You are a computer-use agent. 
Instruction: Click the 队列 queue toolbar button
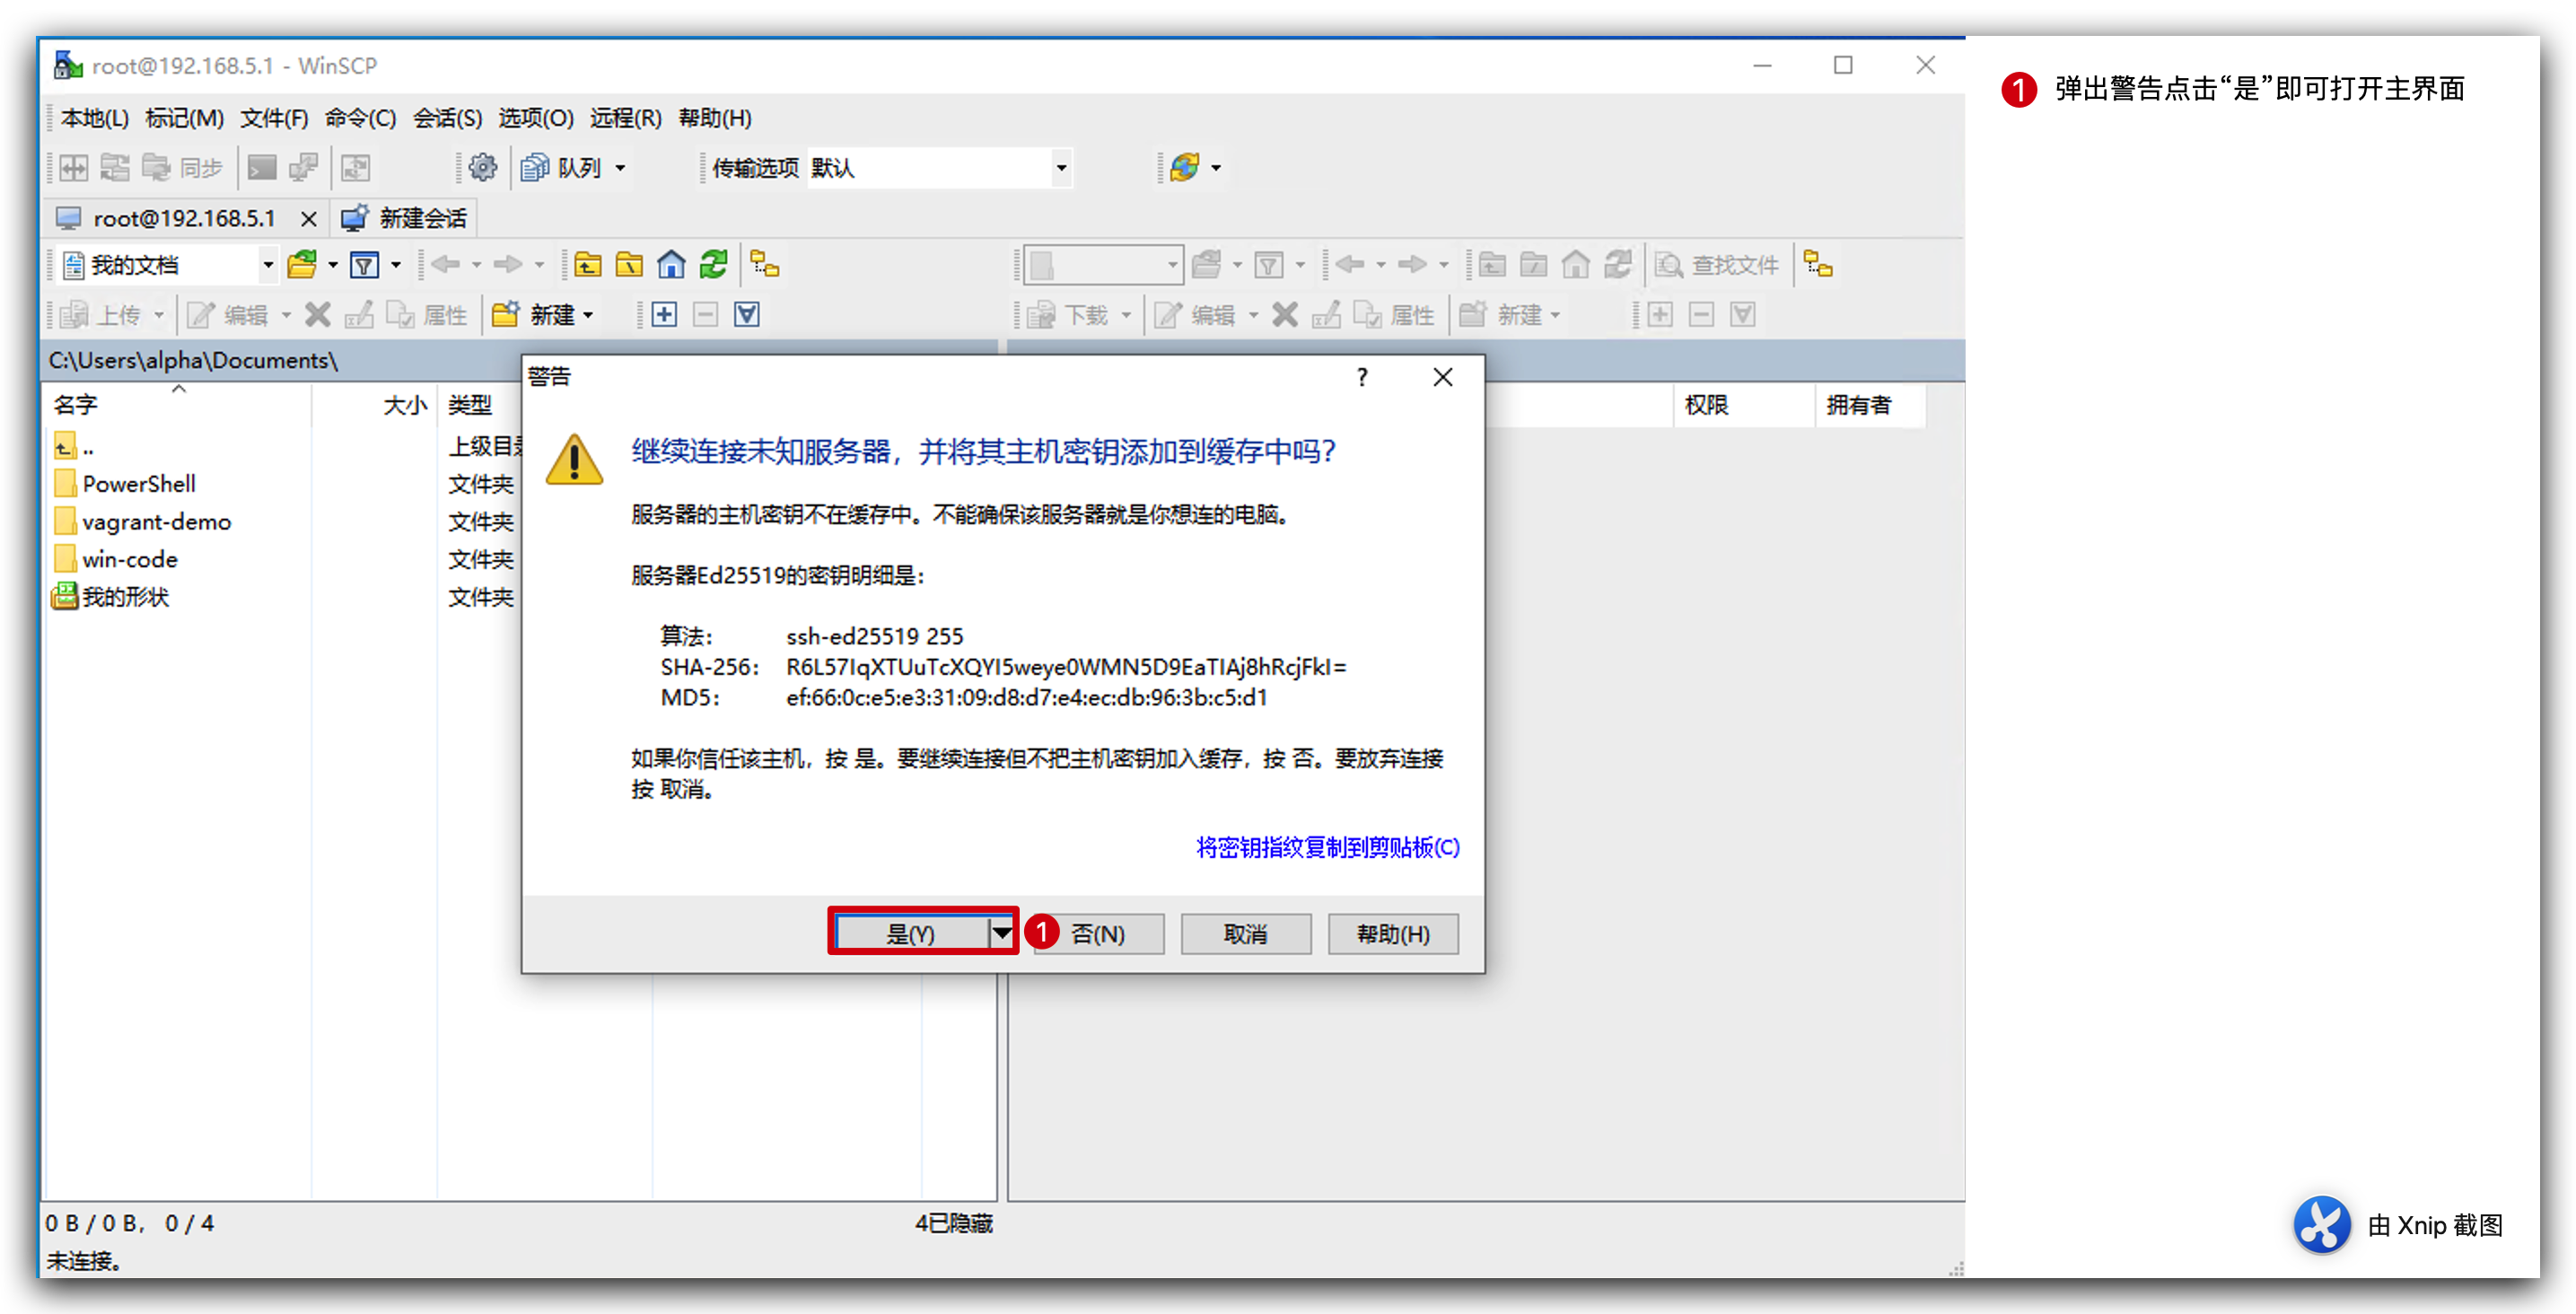(x=561, y=167)
